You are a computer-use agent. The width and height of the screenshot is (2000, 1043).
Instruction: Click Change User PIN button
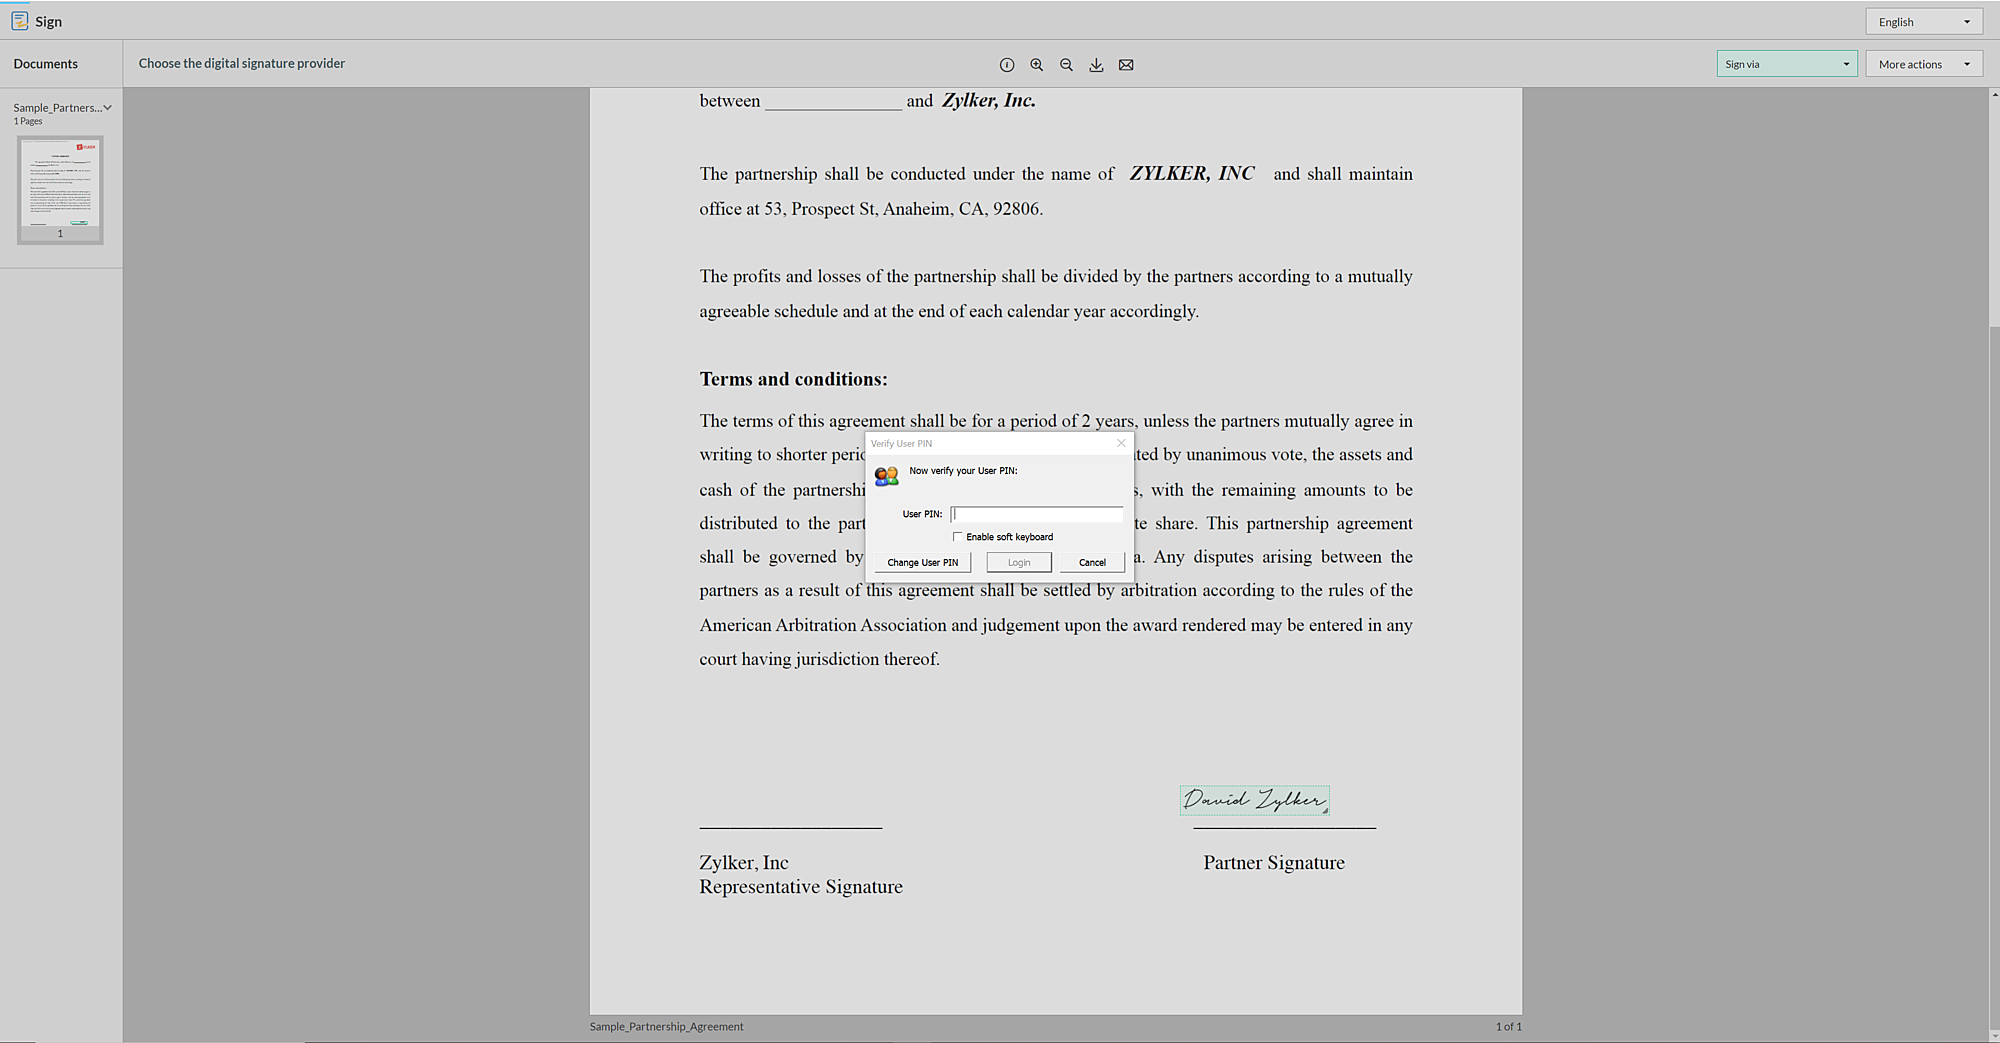coord(922,563)
